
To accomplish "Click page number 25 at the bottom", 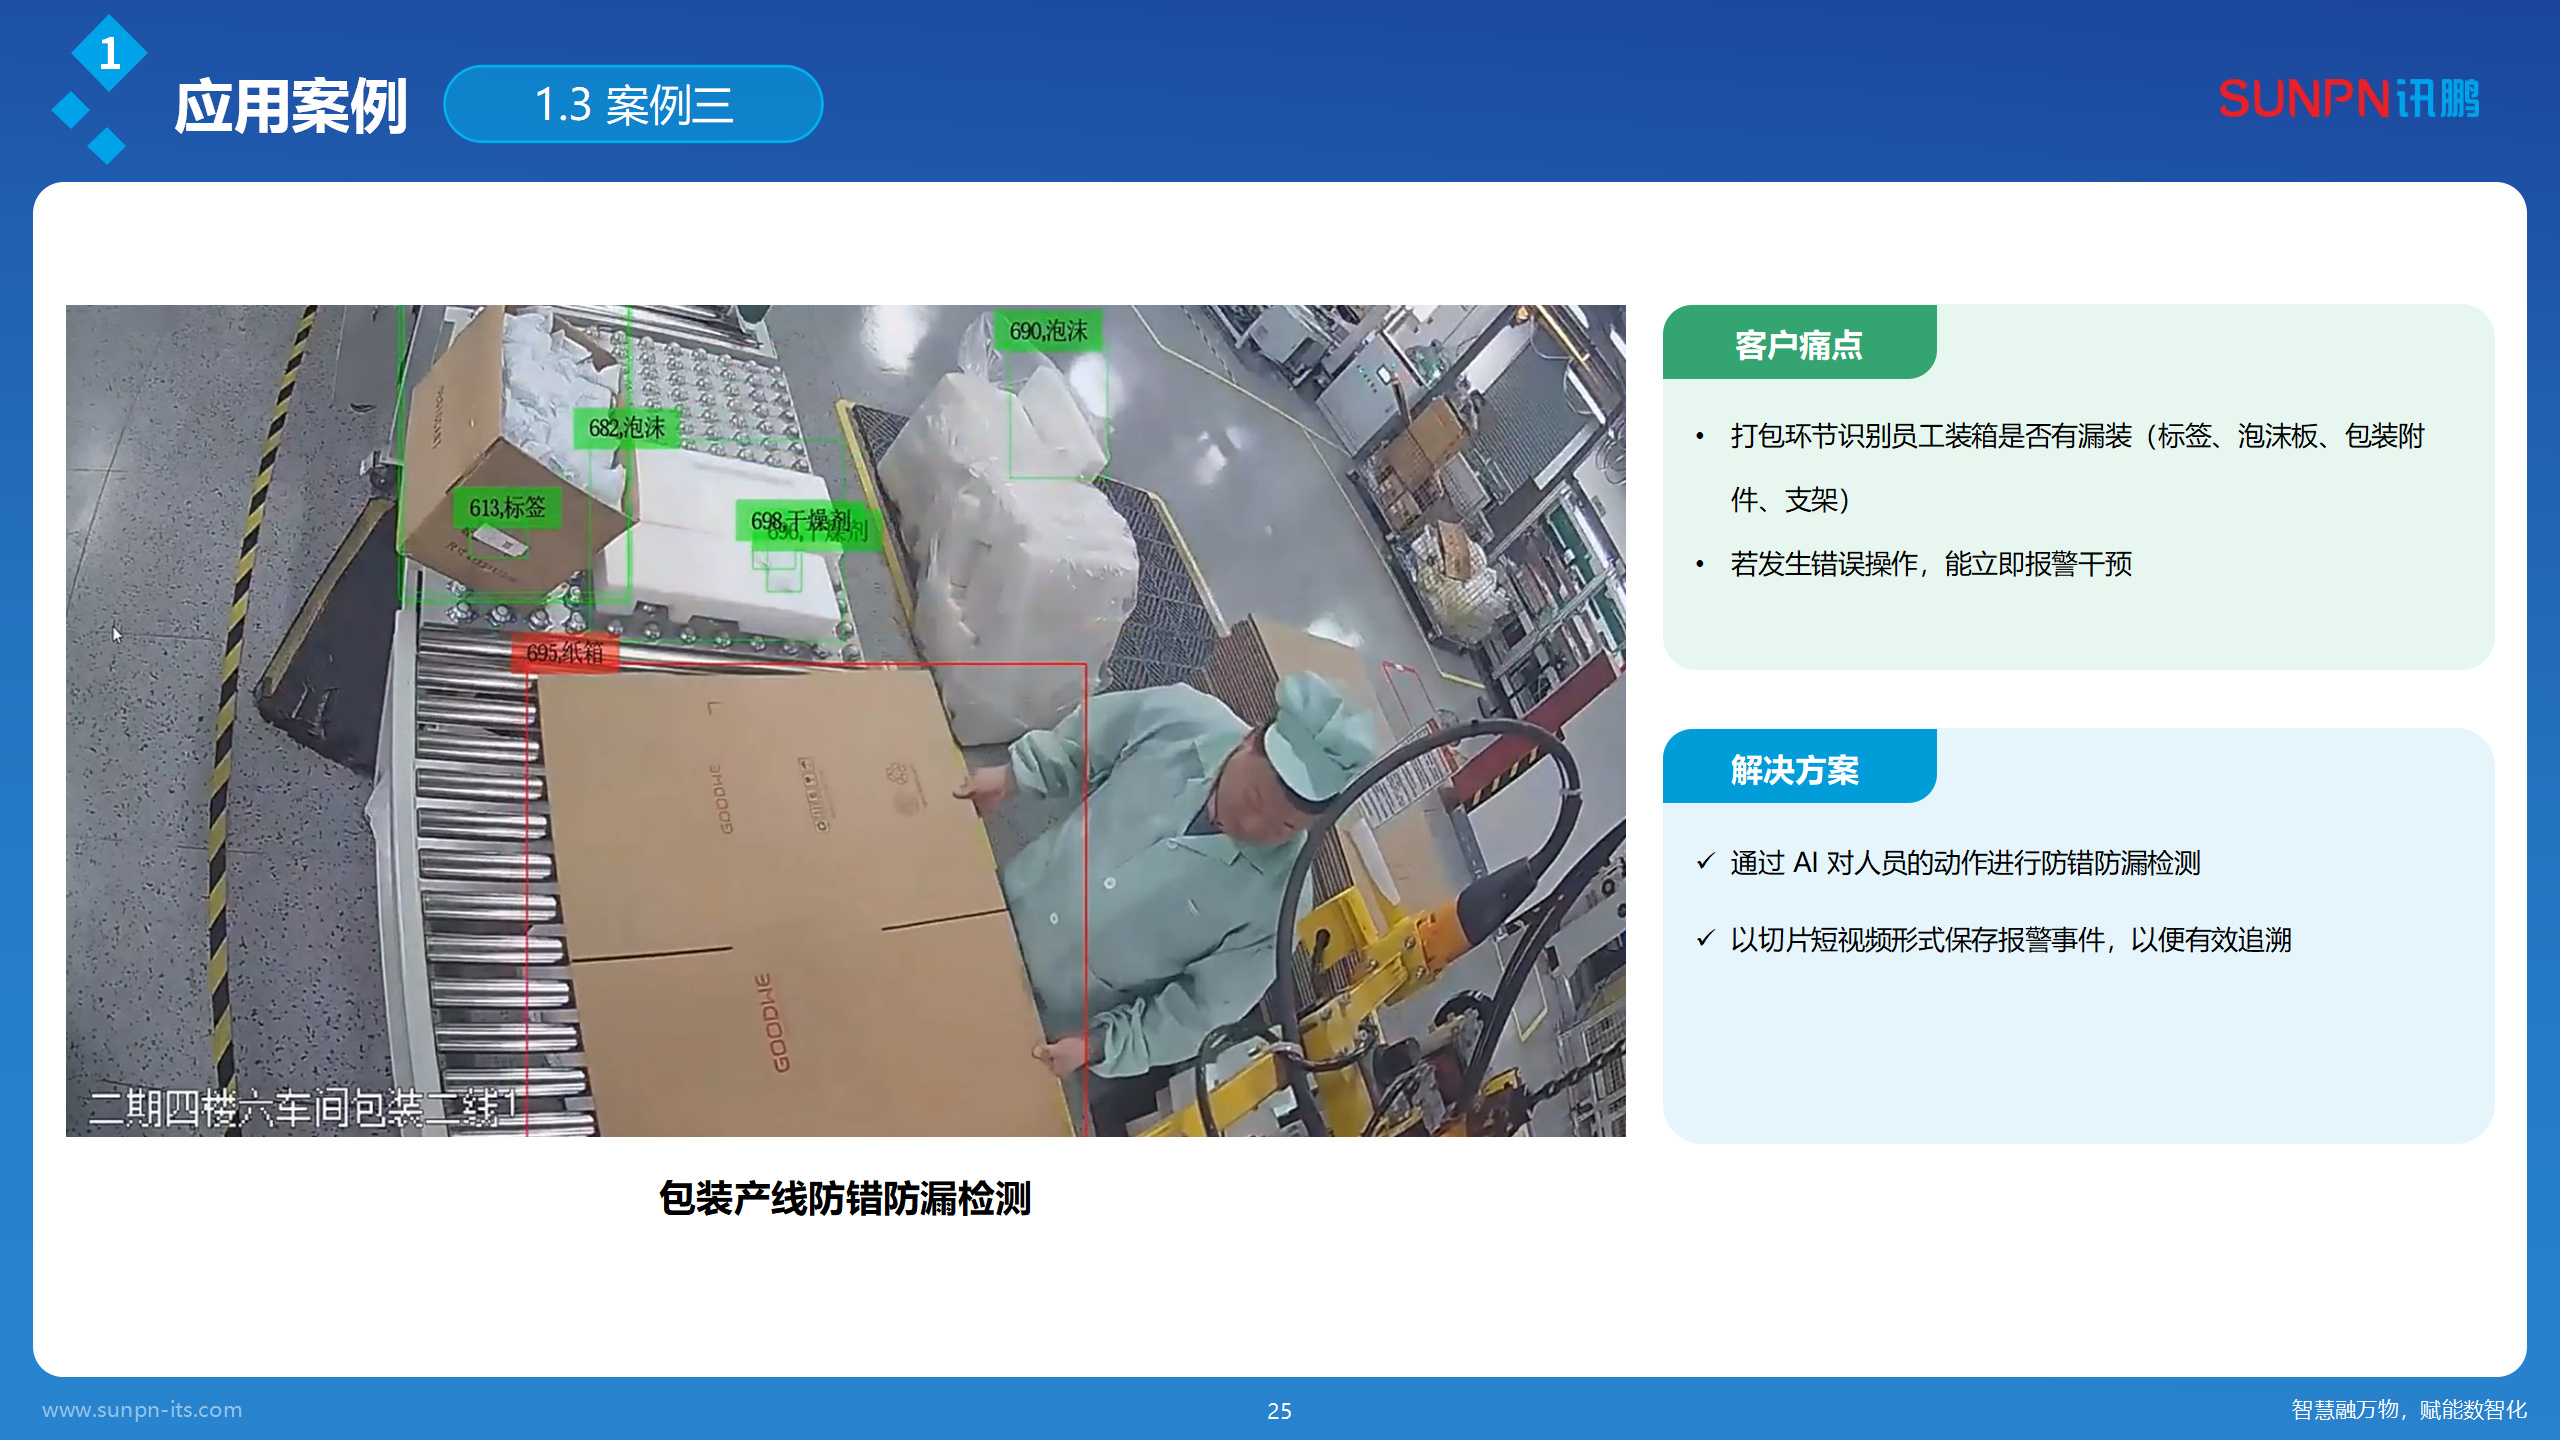I will (x=1278, y=1412).
